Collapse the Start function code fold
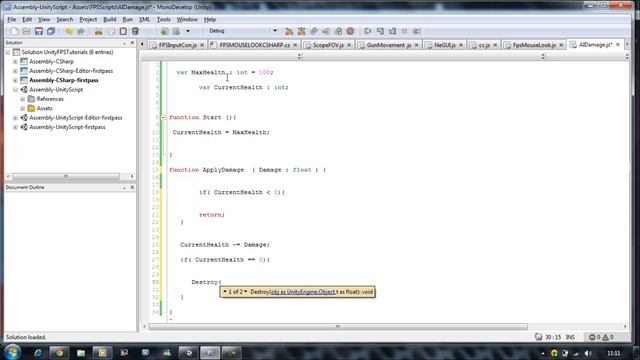This screenshot has width=640, height=360. pyautogui.click(x=163, y=118)
